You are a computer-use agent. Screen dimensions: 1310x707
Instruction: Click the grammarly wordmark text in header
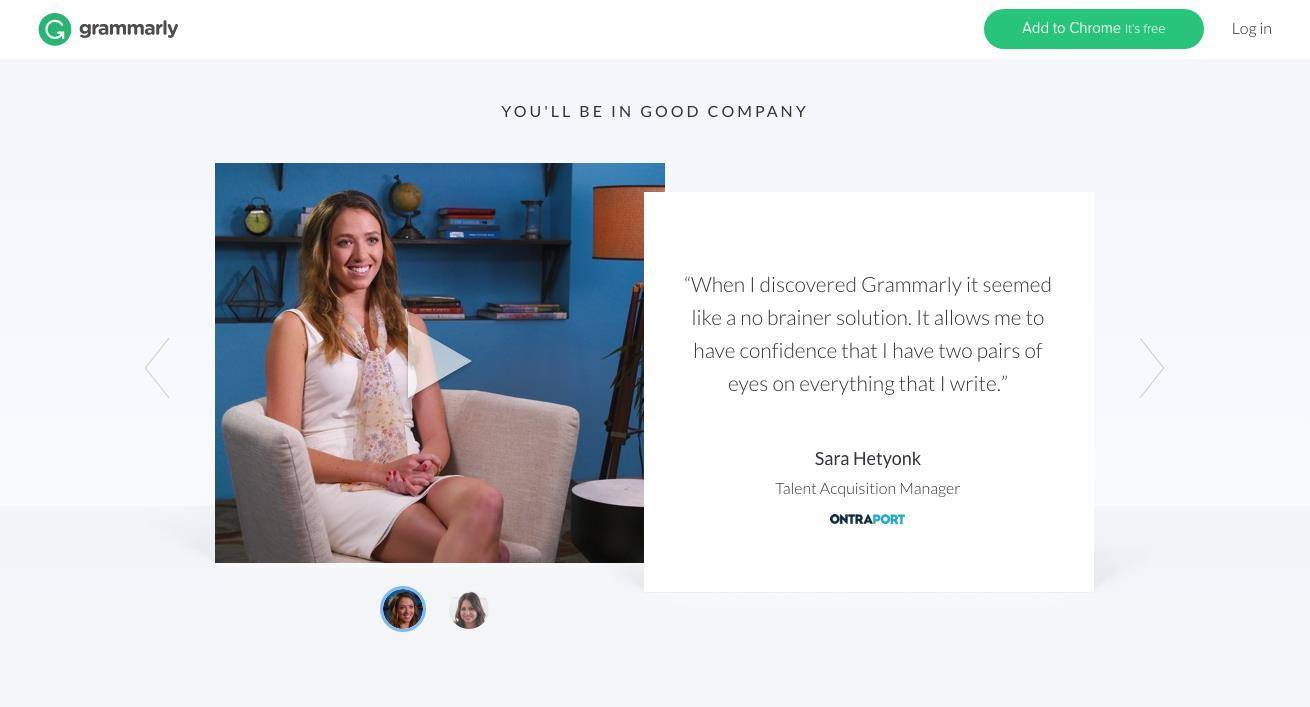tap(128, 28)
